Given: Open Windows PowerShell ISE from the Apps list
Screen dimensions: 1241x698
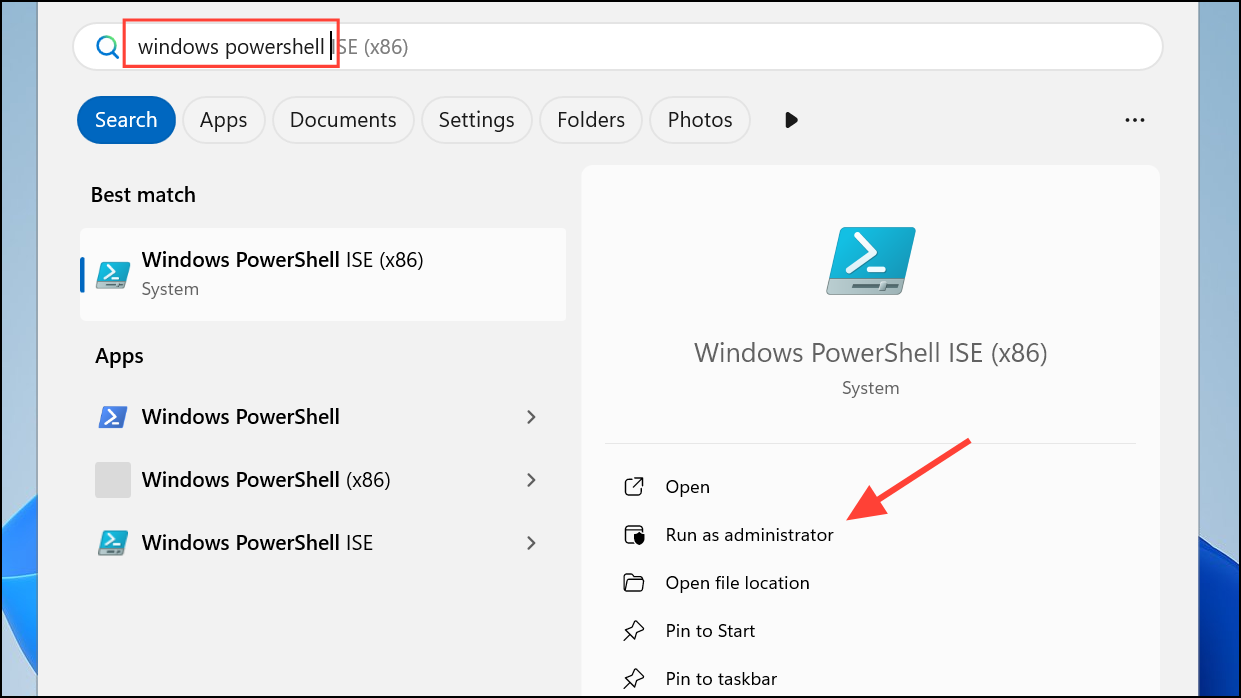Looking at the screenshot, I should [x=323, y=543].
